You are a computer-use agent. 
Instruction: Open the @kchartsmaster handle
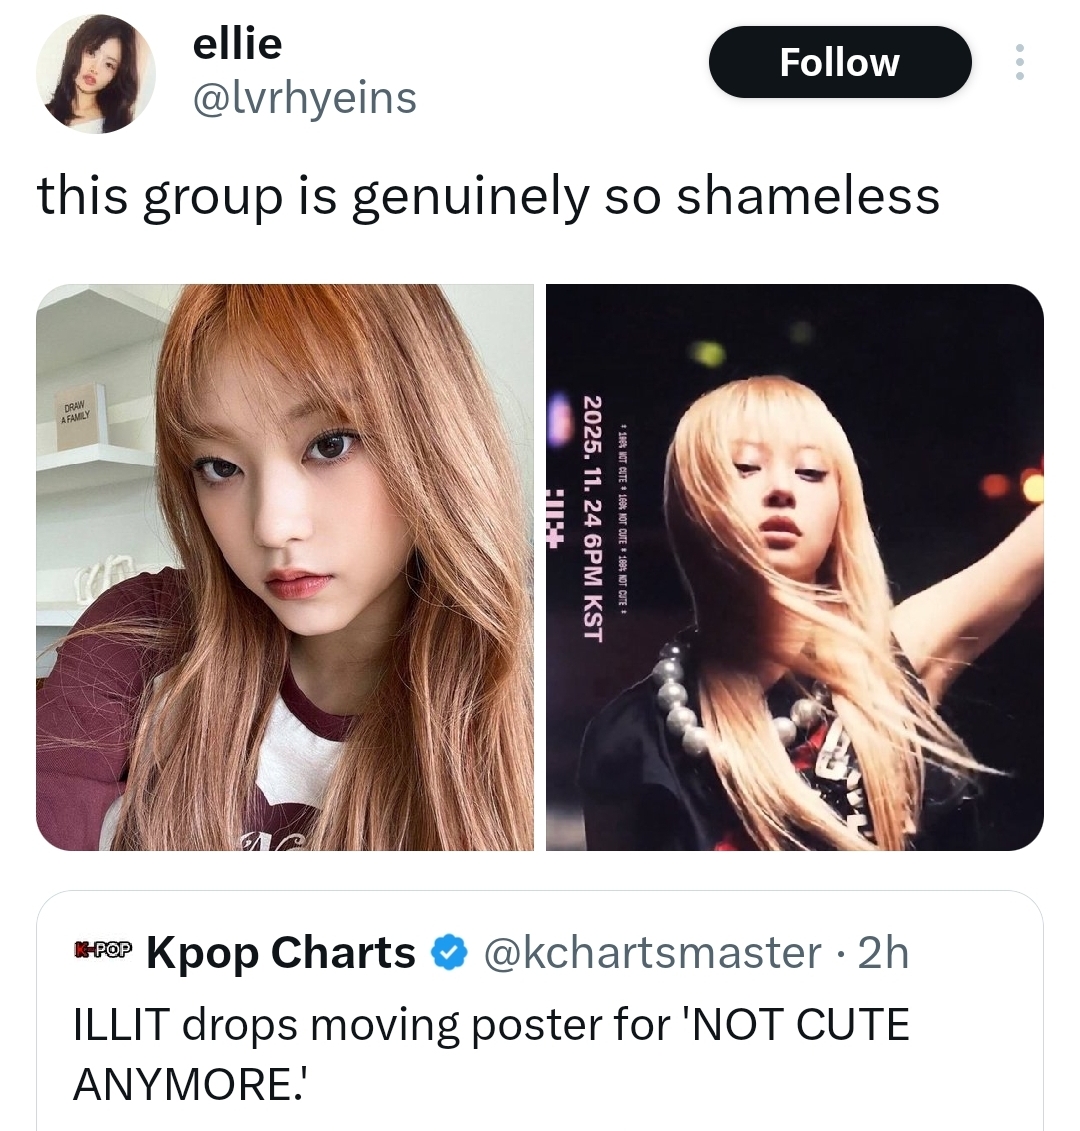point(652,952)
